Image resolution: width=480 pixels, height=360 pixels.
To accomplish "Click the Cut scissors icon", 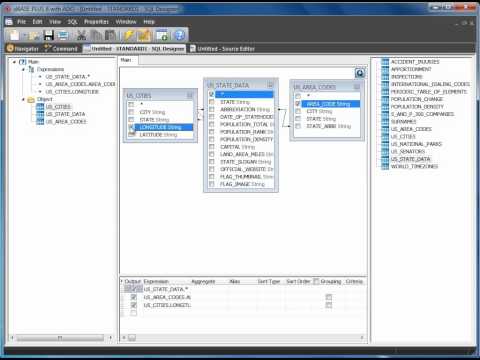I will (81, 35).
